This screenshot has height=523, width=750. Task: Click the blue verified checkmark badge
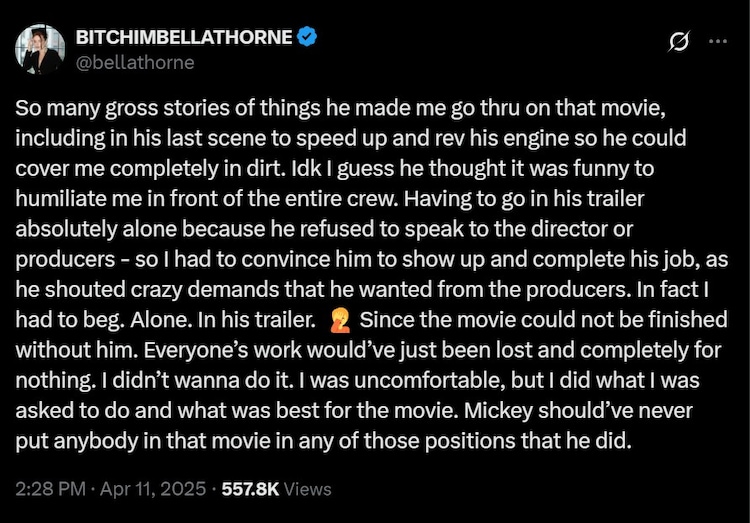tap(309, 37)
